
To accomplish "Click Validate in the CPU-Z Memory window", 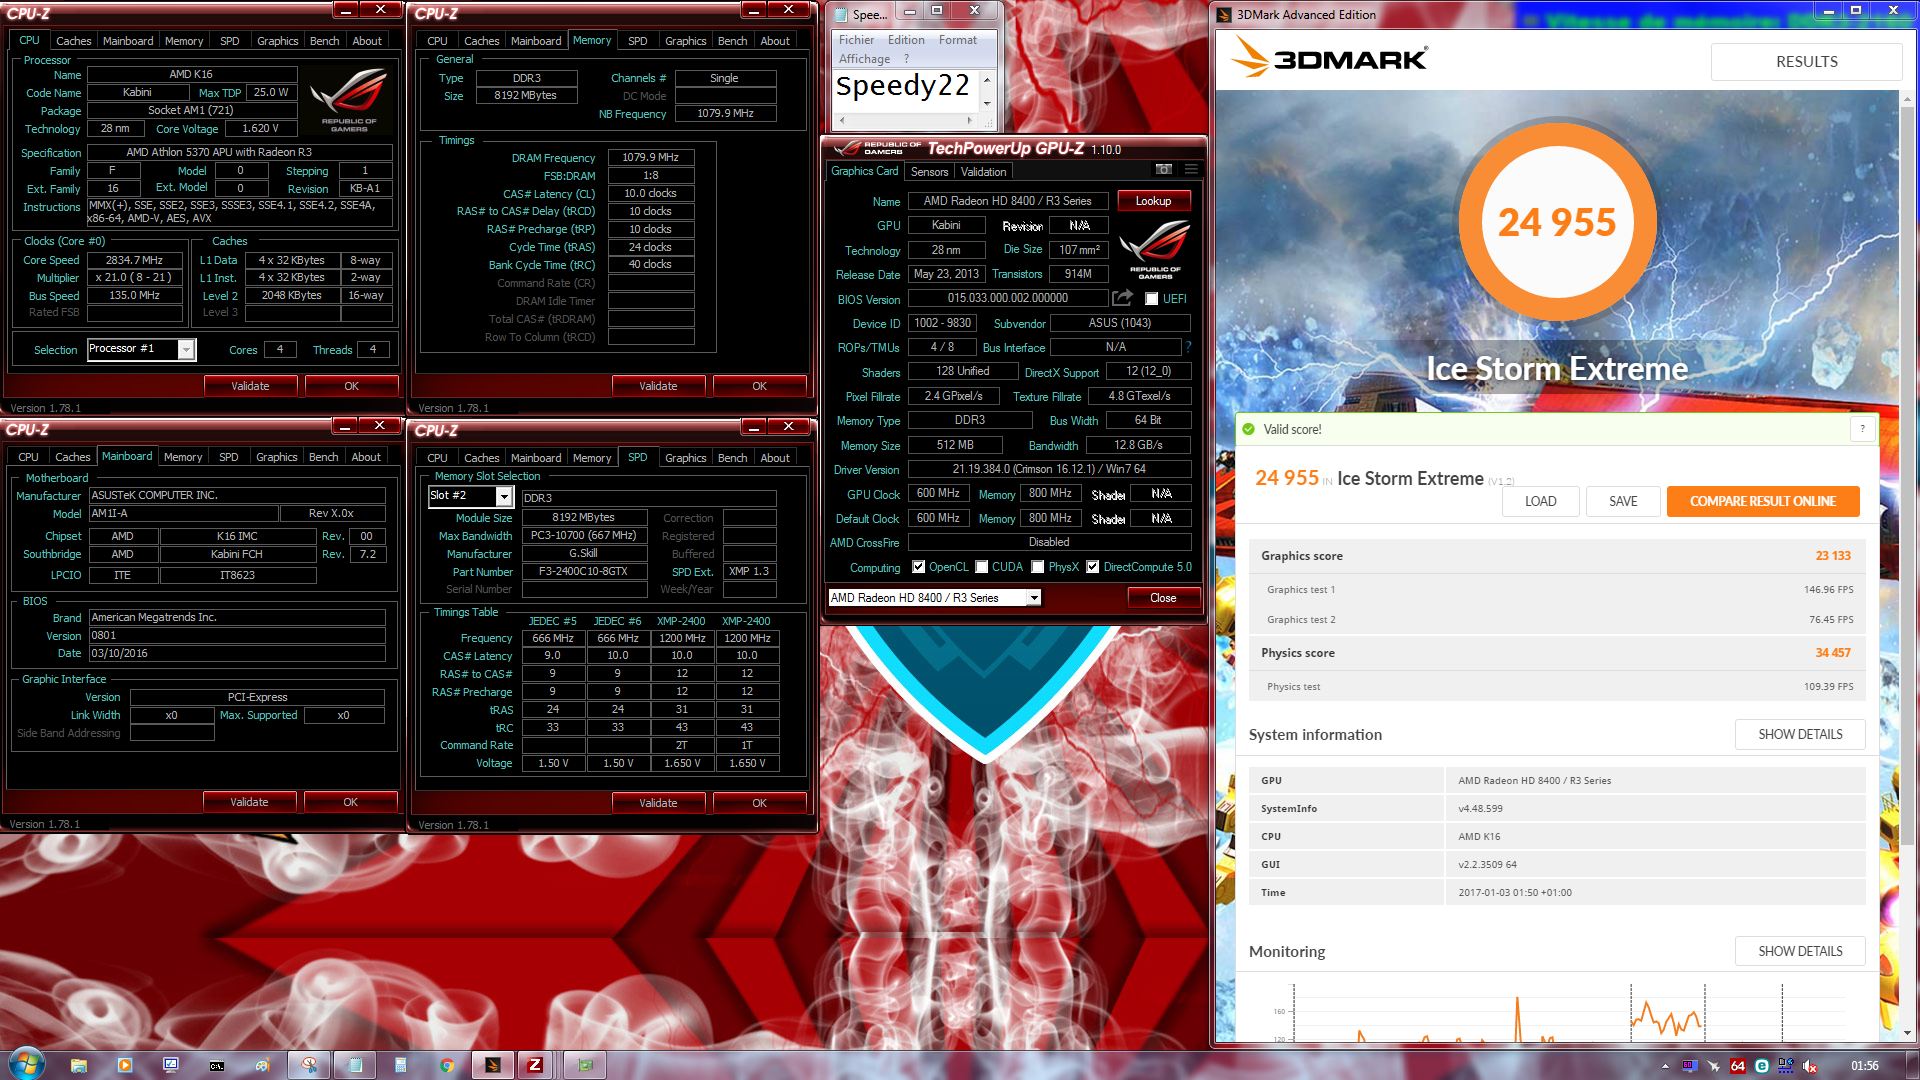I will 658,386.
